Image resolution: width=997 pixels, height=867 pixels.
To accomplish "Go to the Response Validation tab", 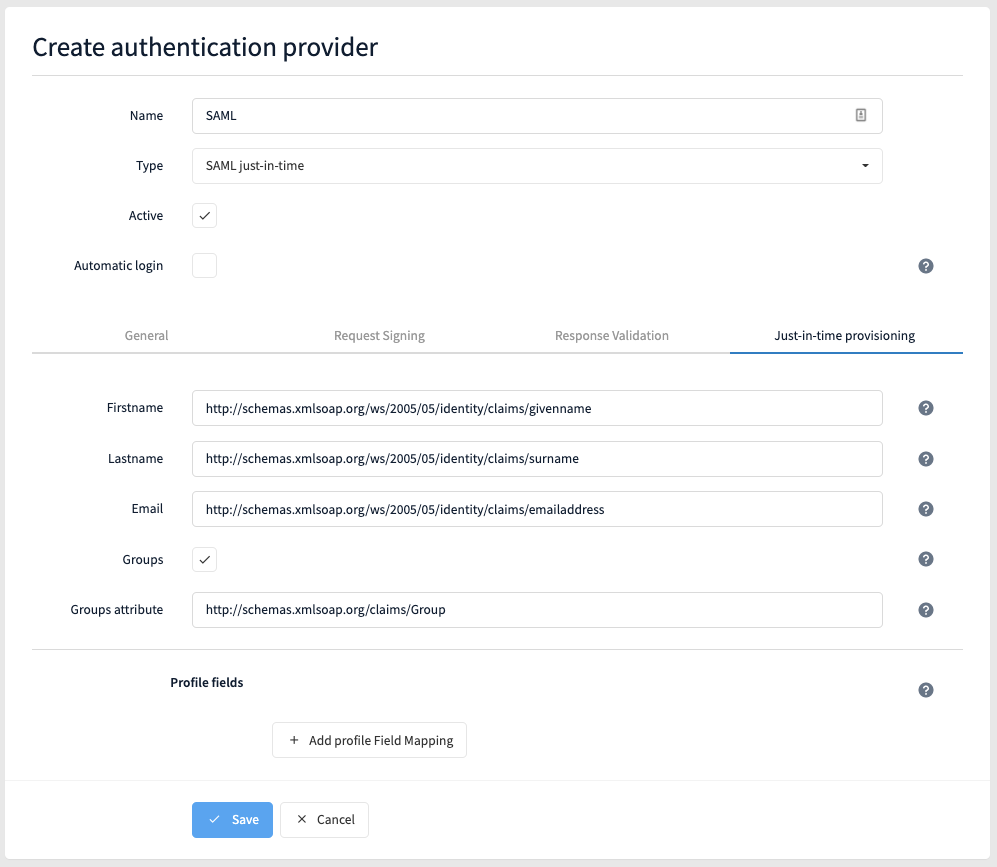I will tap(612, 336).
